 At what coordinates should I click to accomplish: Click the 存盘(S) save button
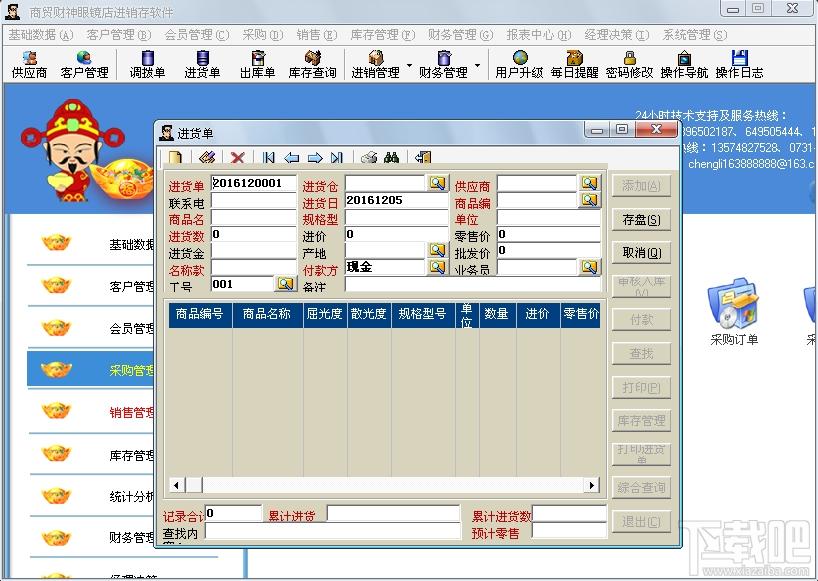pos(641,220)
